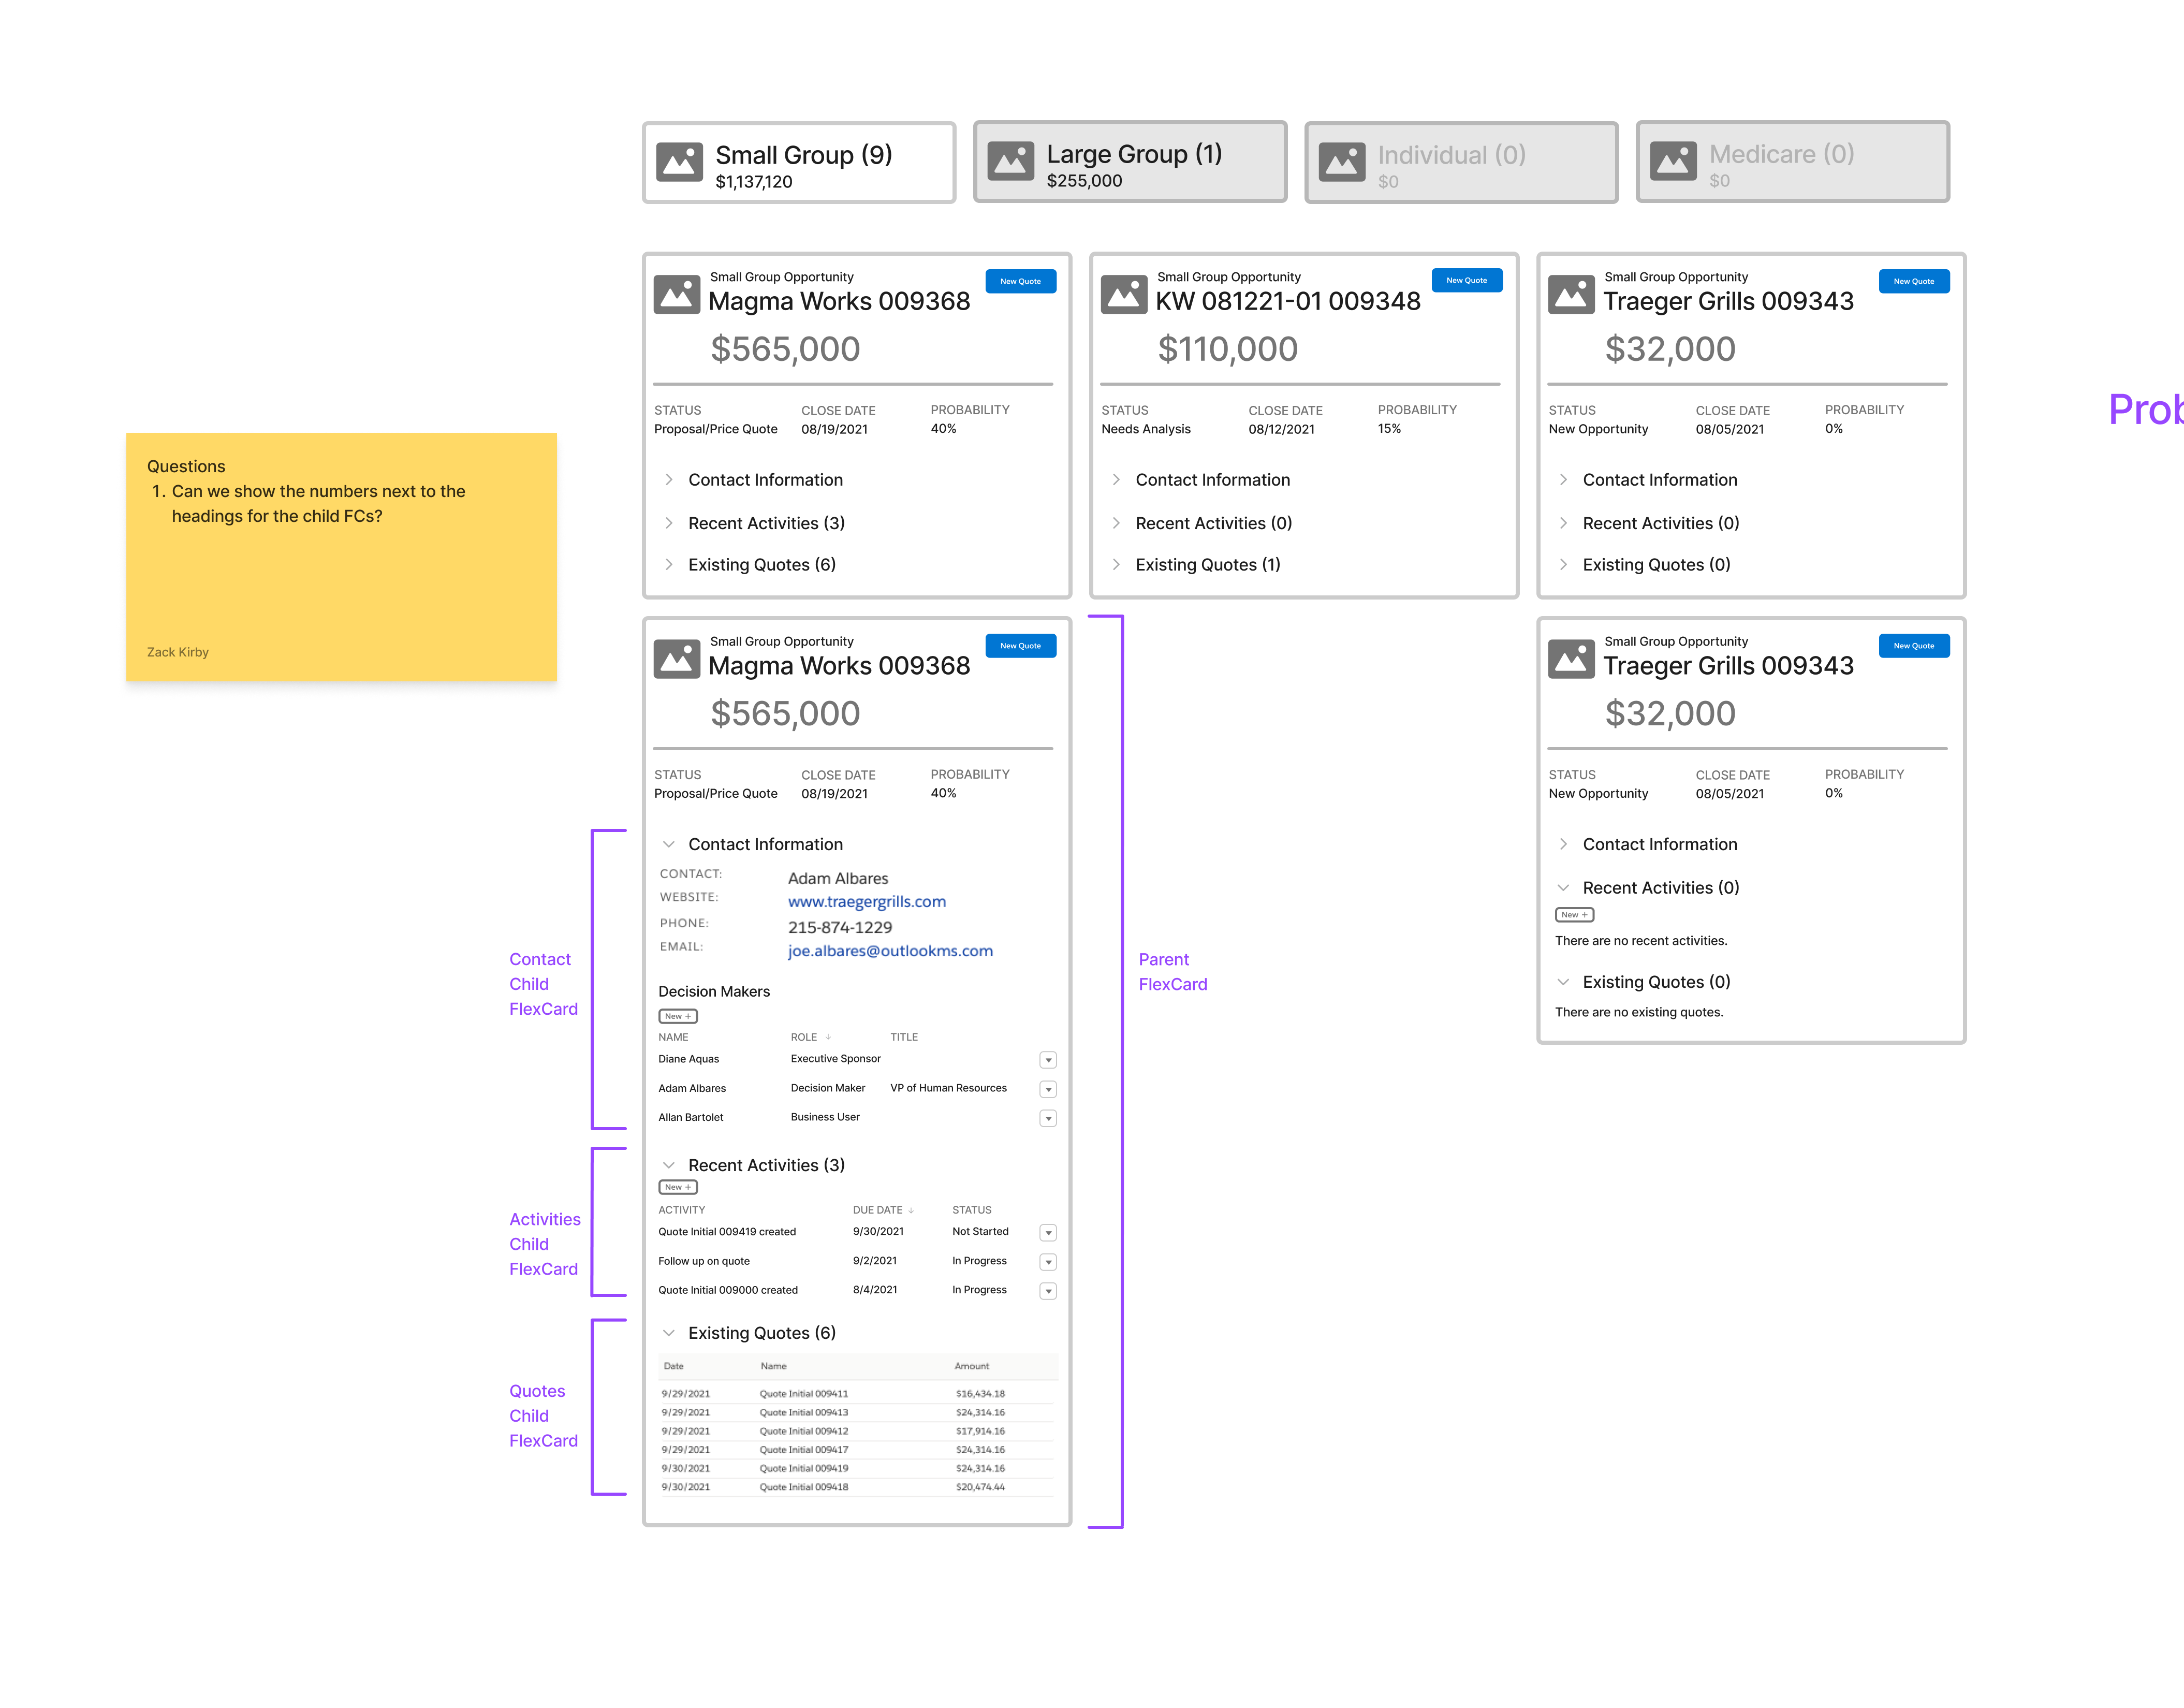This screenshot has height=1708, width=2184.
Task: Open the row menu for Follow up on quote
Action: pos(1048,1262)
